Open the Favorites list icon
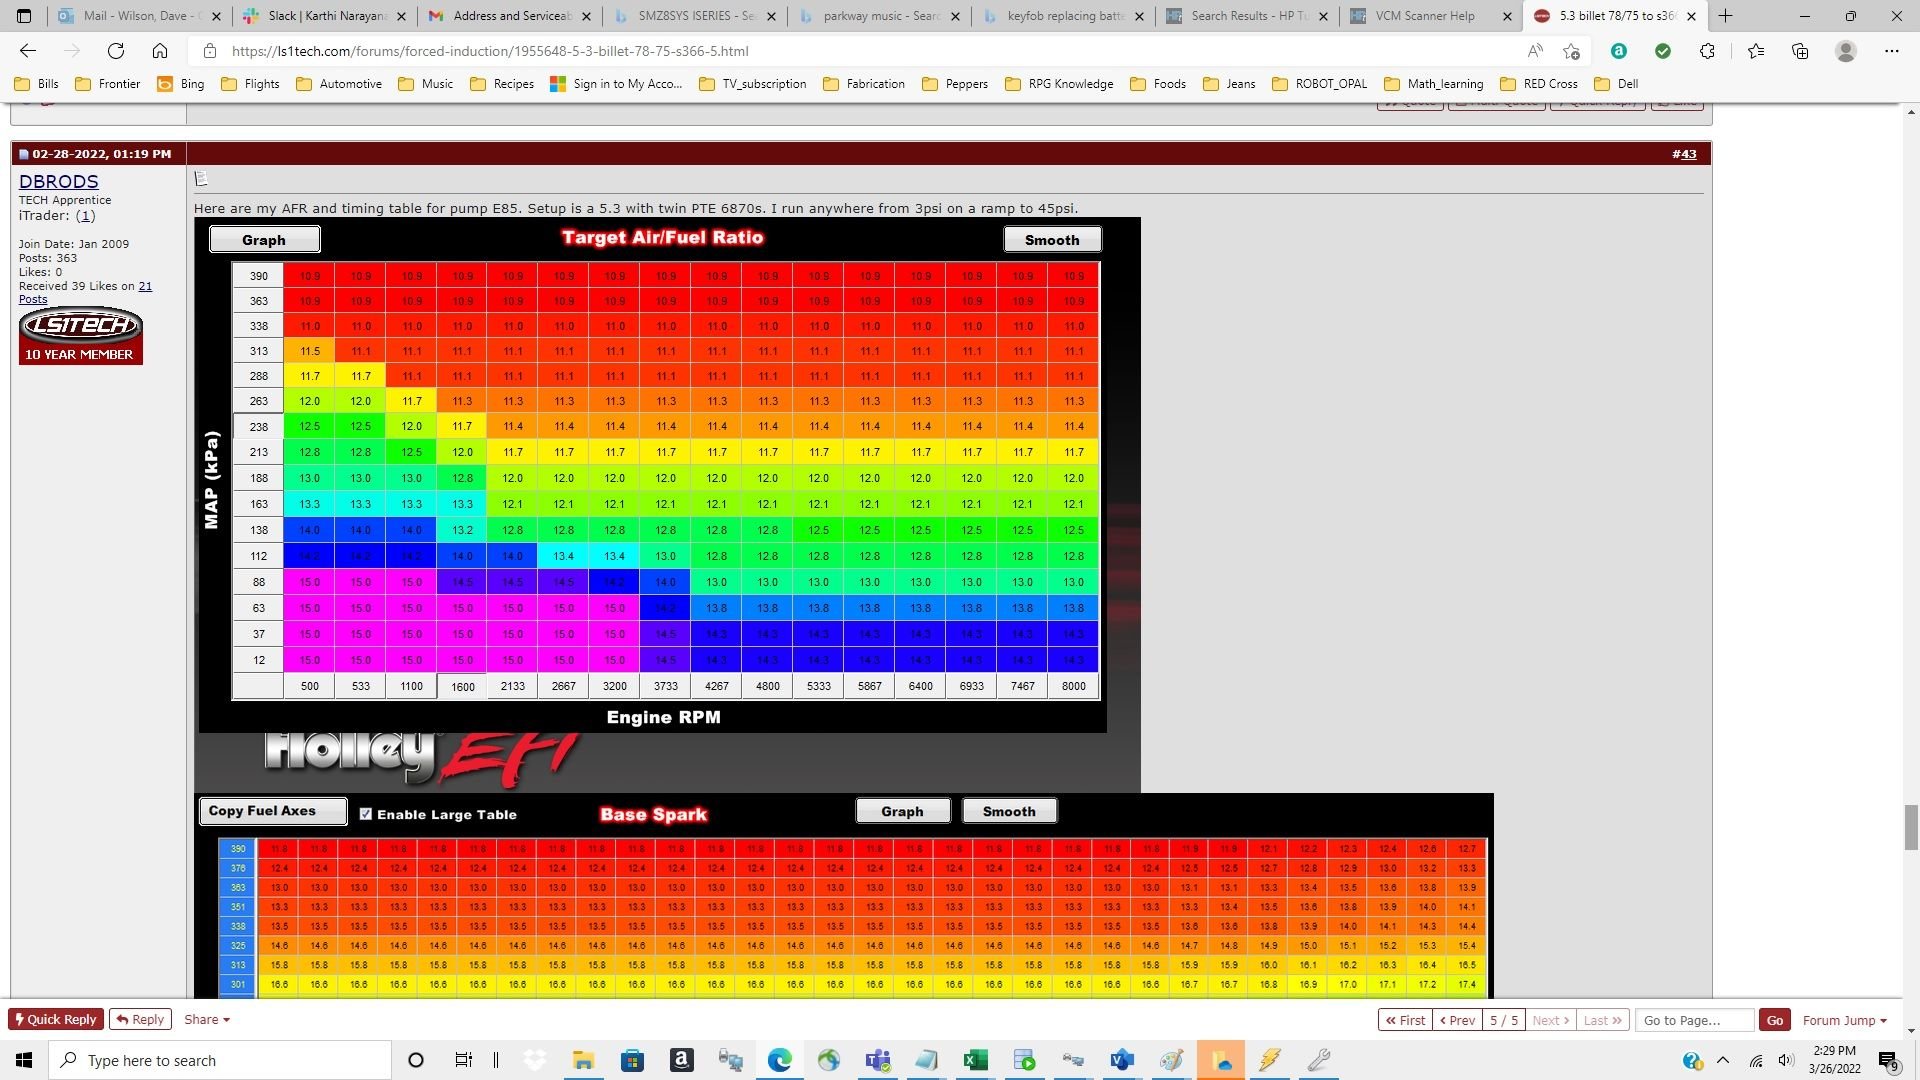Screen dimensions: 1920x1080 [1755, 51]
